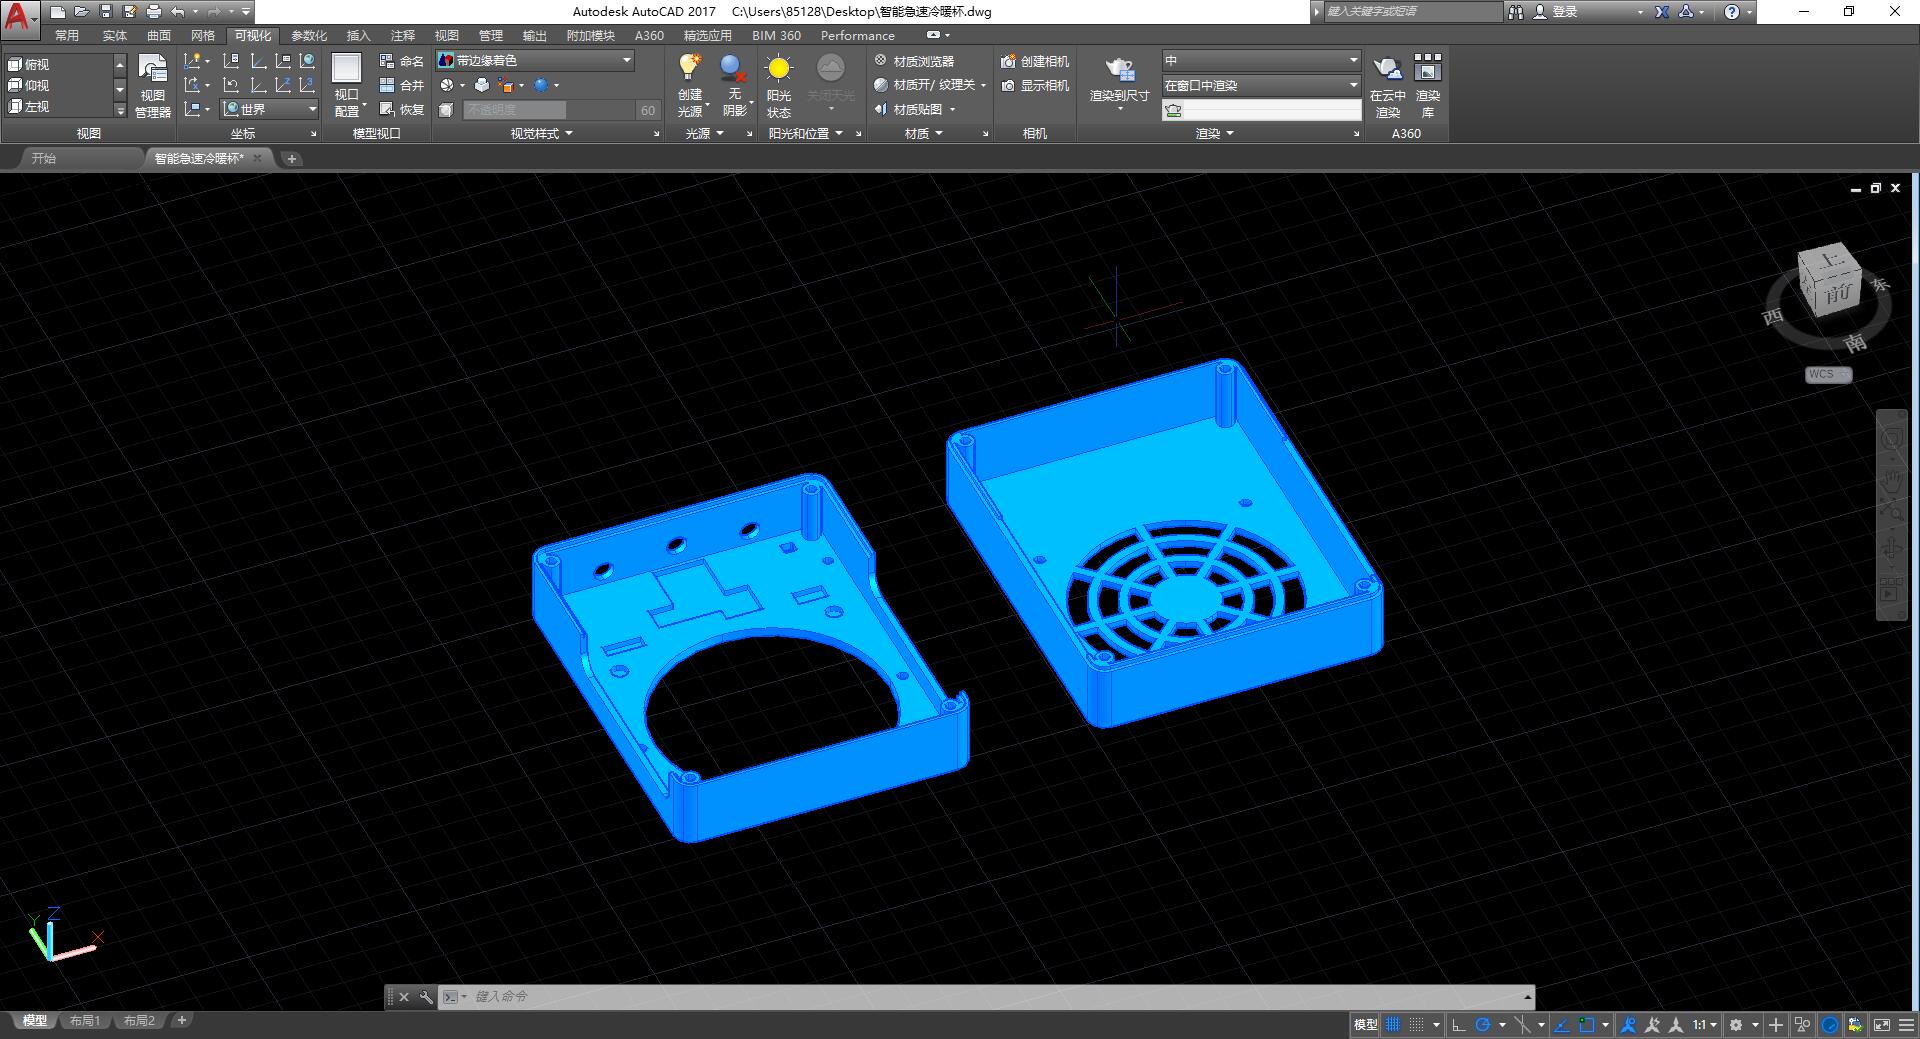The image size is (1920, 1039).
Task: Toggle 材质开/纹理关 materials and textures
Action: (930, 85)
